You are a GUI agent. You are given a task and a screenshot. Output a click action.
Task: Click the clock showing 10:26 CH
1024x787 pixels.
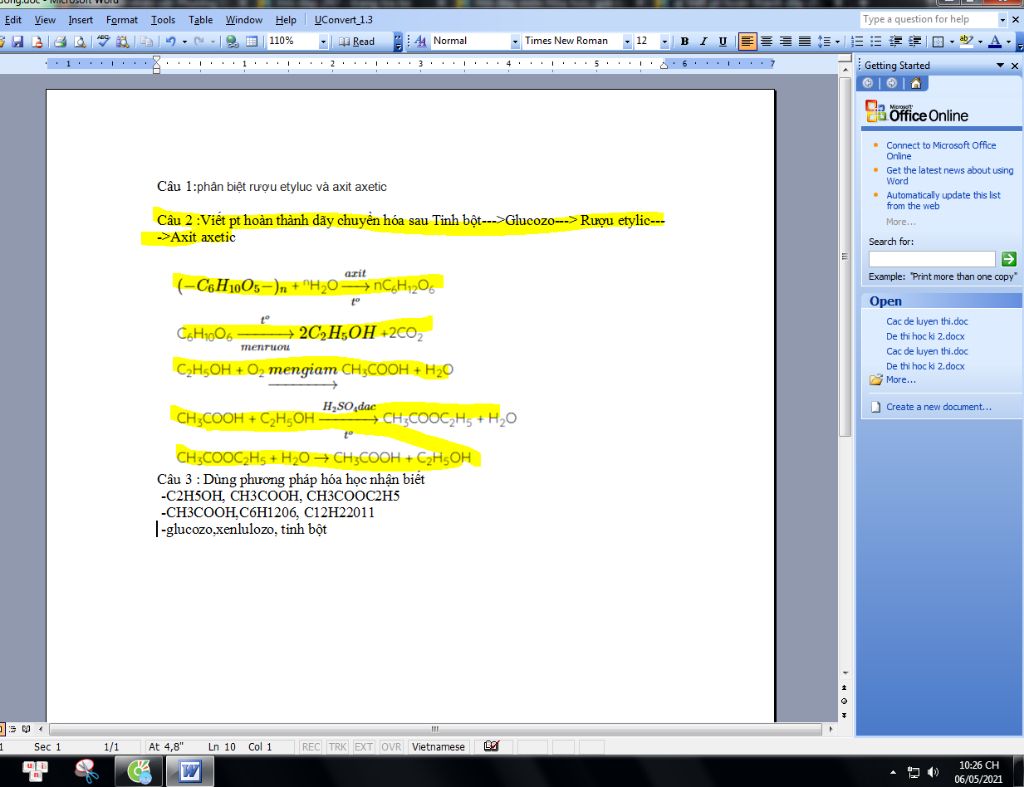(978, 771)
